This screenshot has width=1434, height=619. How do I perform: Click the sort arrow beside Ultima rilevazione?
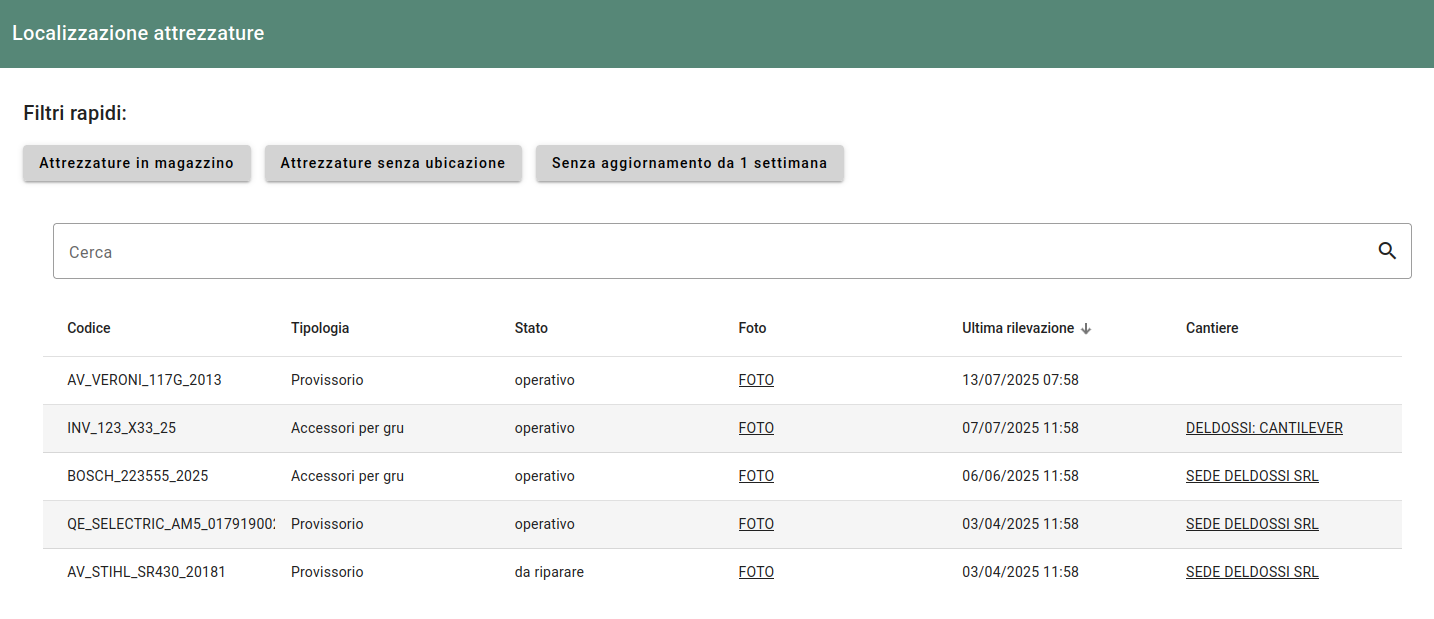[x=1086, y=329]
